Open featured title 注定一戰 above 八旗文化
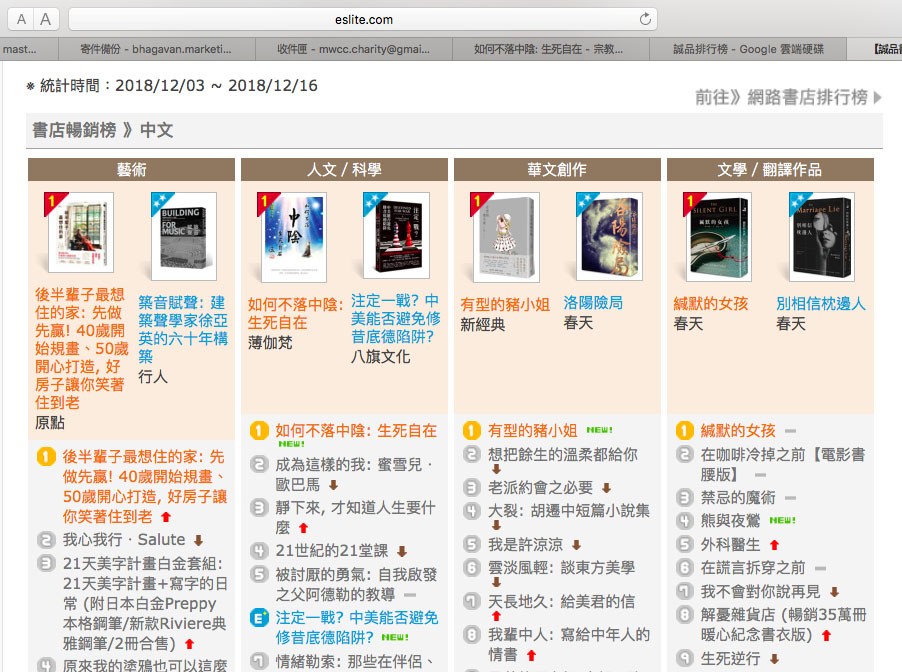The width and height of the screenshot is (902, 672). [395, 318]
